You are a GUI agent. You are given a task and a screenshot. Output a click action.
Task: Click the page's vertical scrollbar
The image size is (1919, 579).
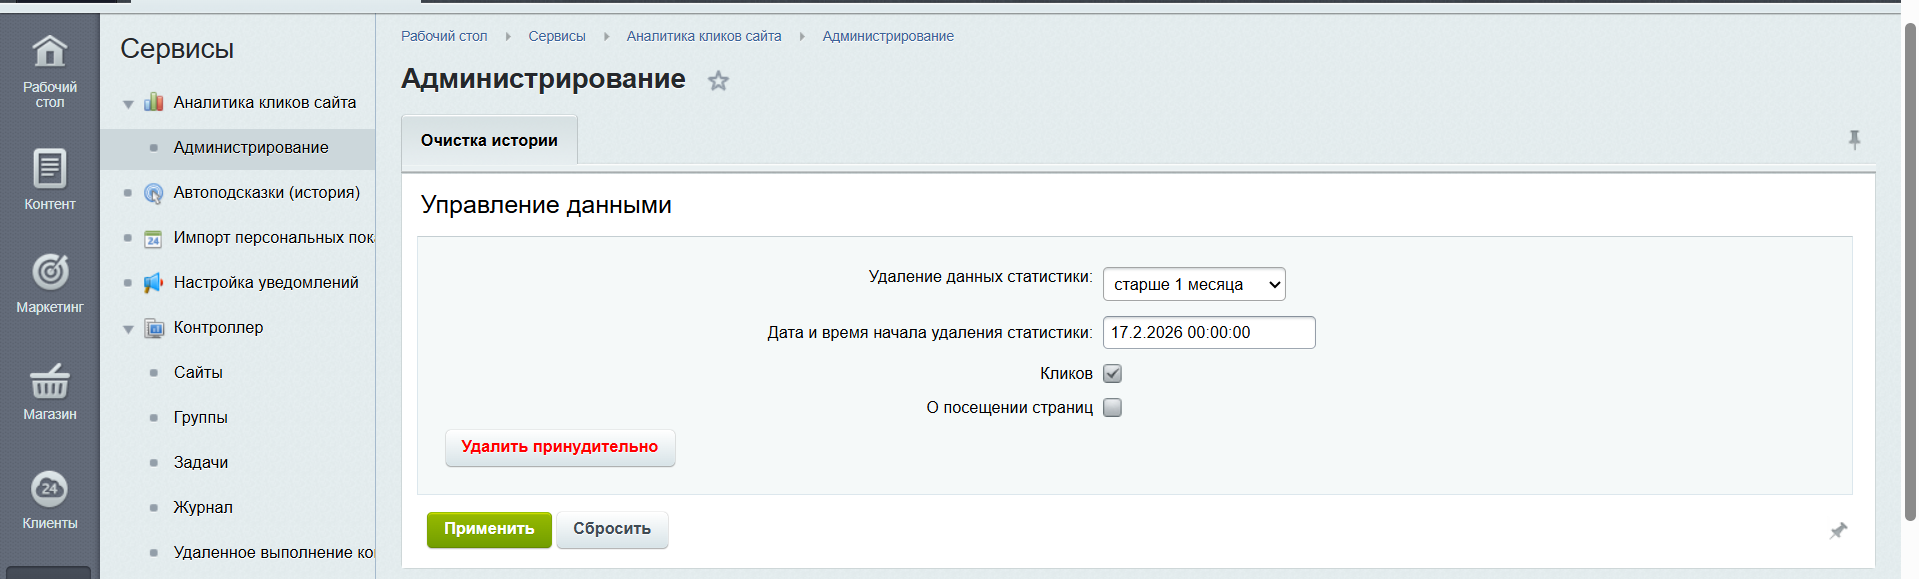pyautogui.click(x=1909, y=270)
